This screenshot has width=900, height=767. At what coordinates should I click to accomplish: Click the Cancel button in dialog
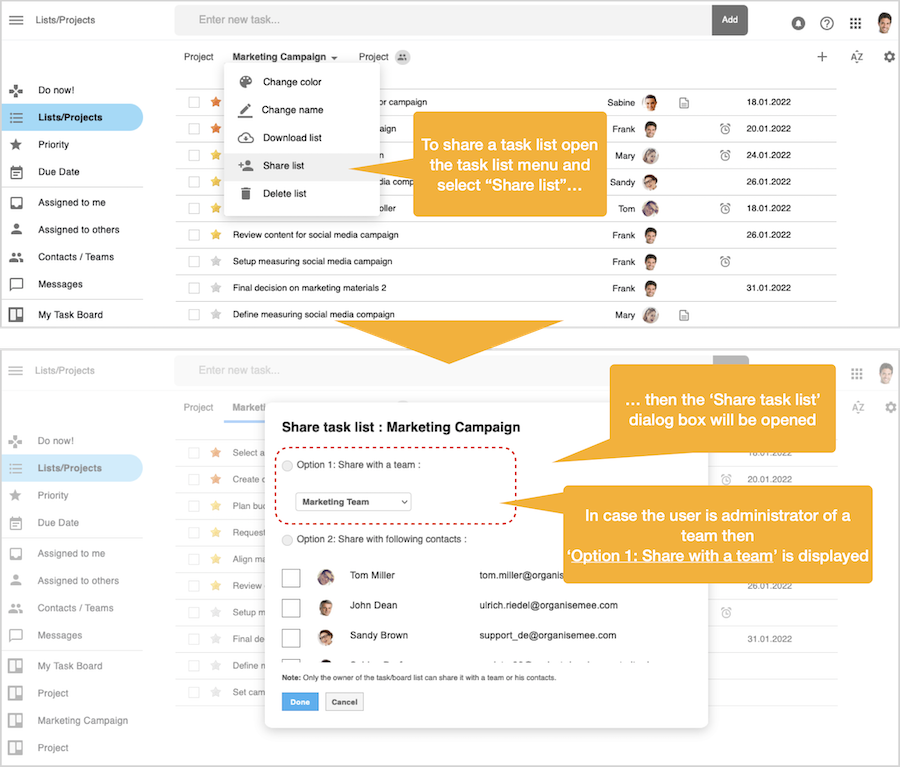click(x=344, y=702)
